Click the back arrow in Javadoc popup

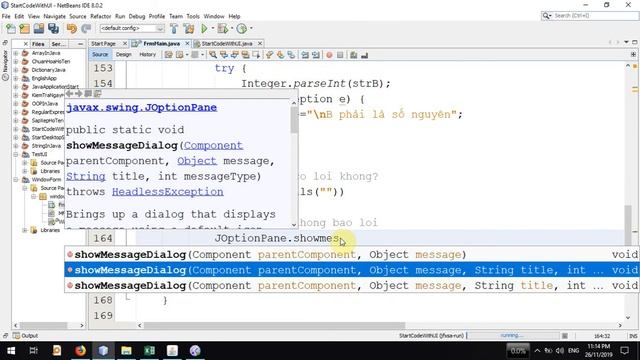tap(70, 93)
